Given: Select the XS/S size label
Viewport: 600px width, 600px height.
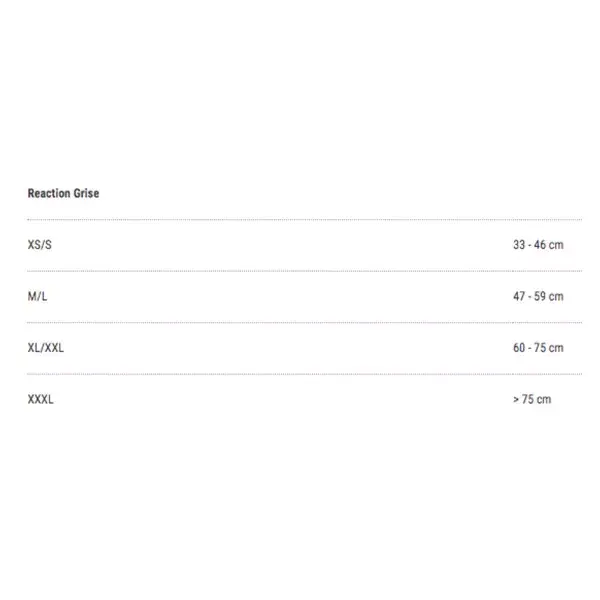Looking at the screenshot, I should coord(39,245).
